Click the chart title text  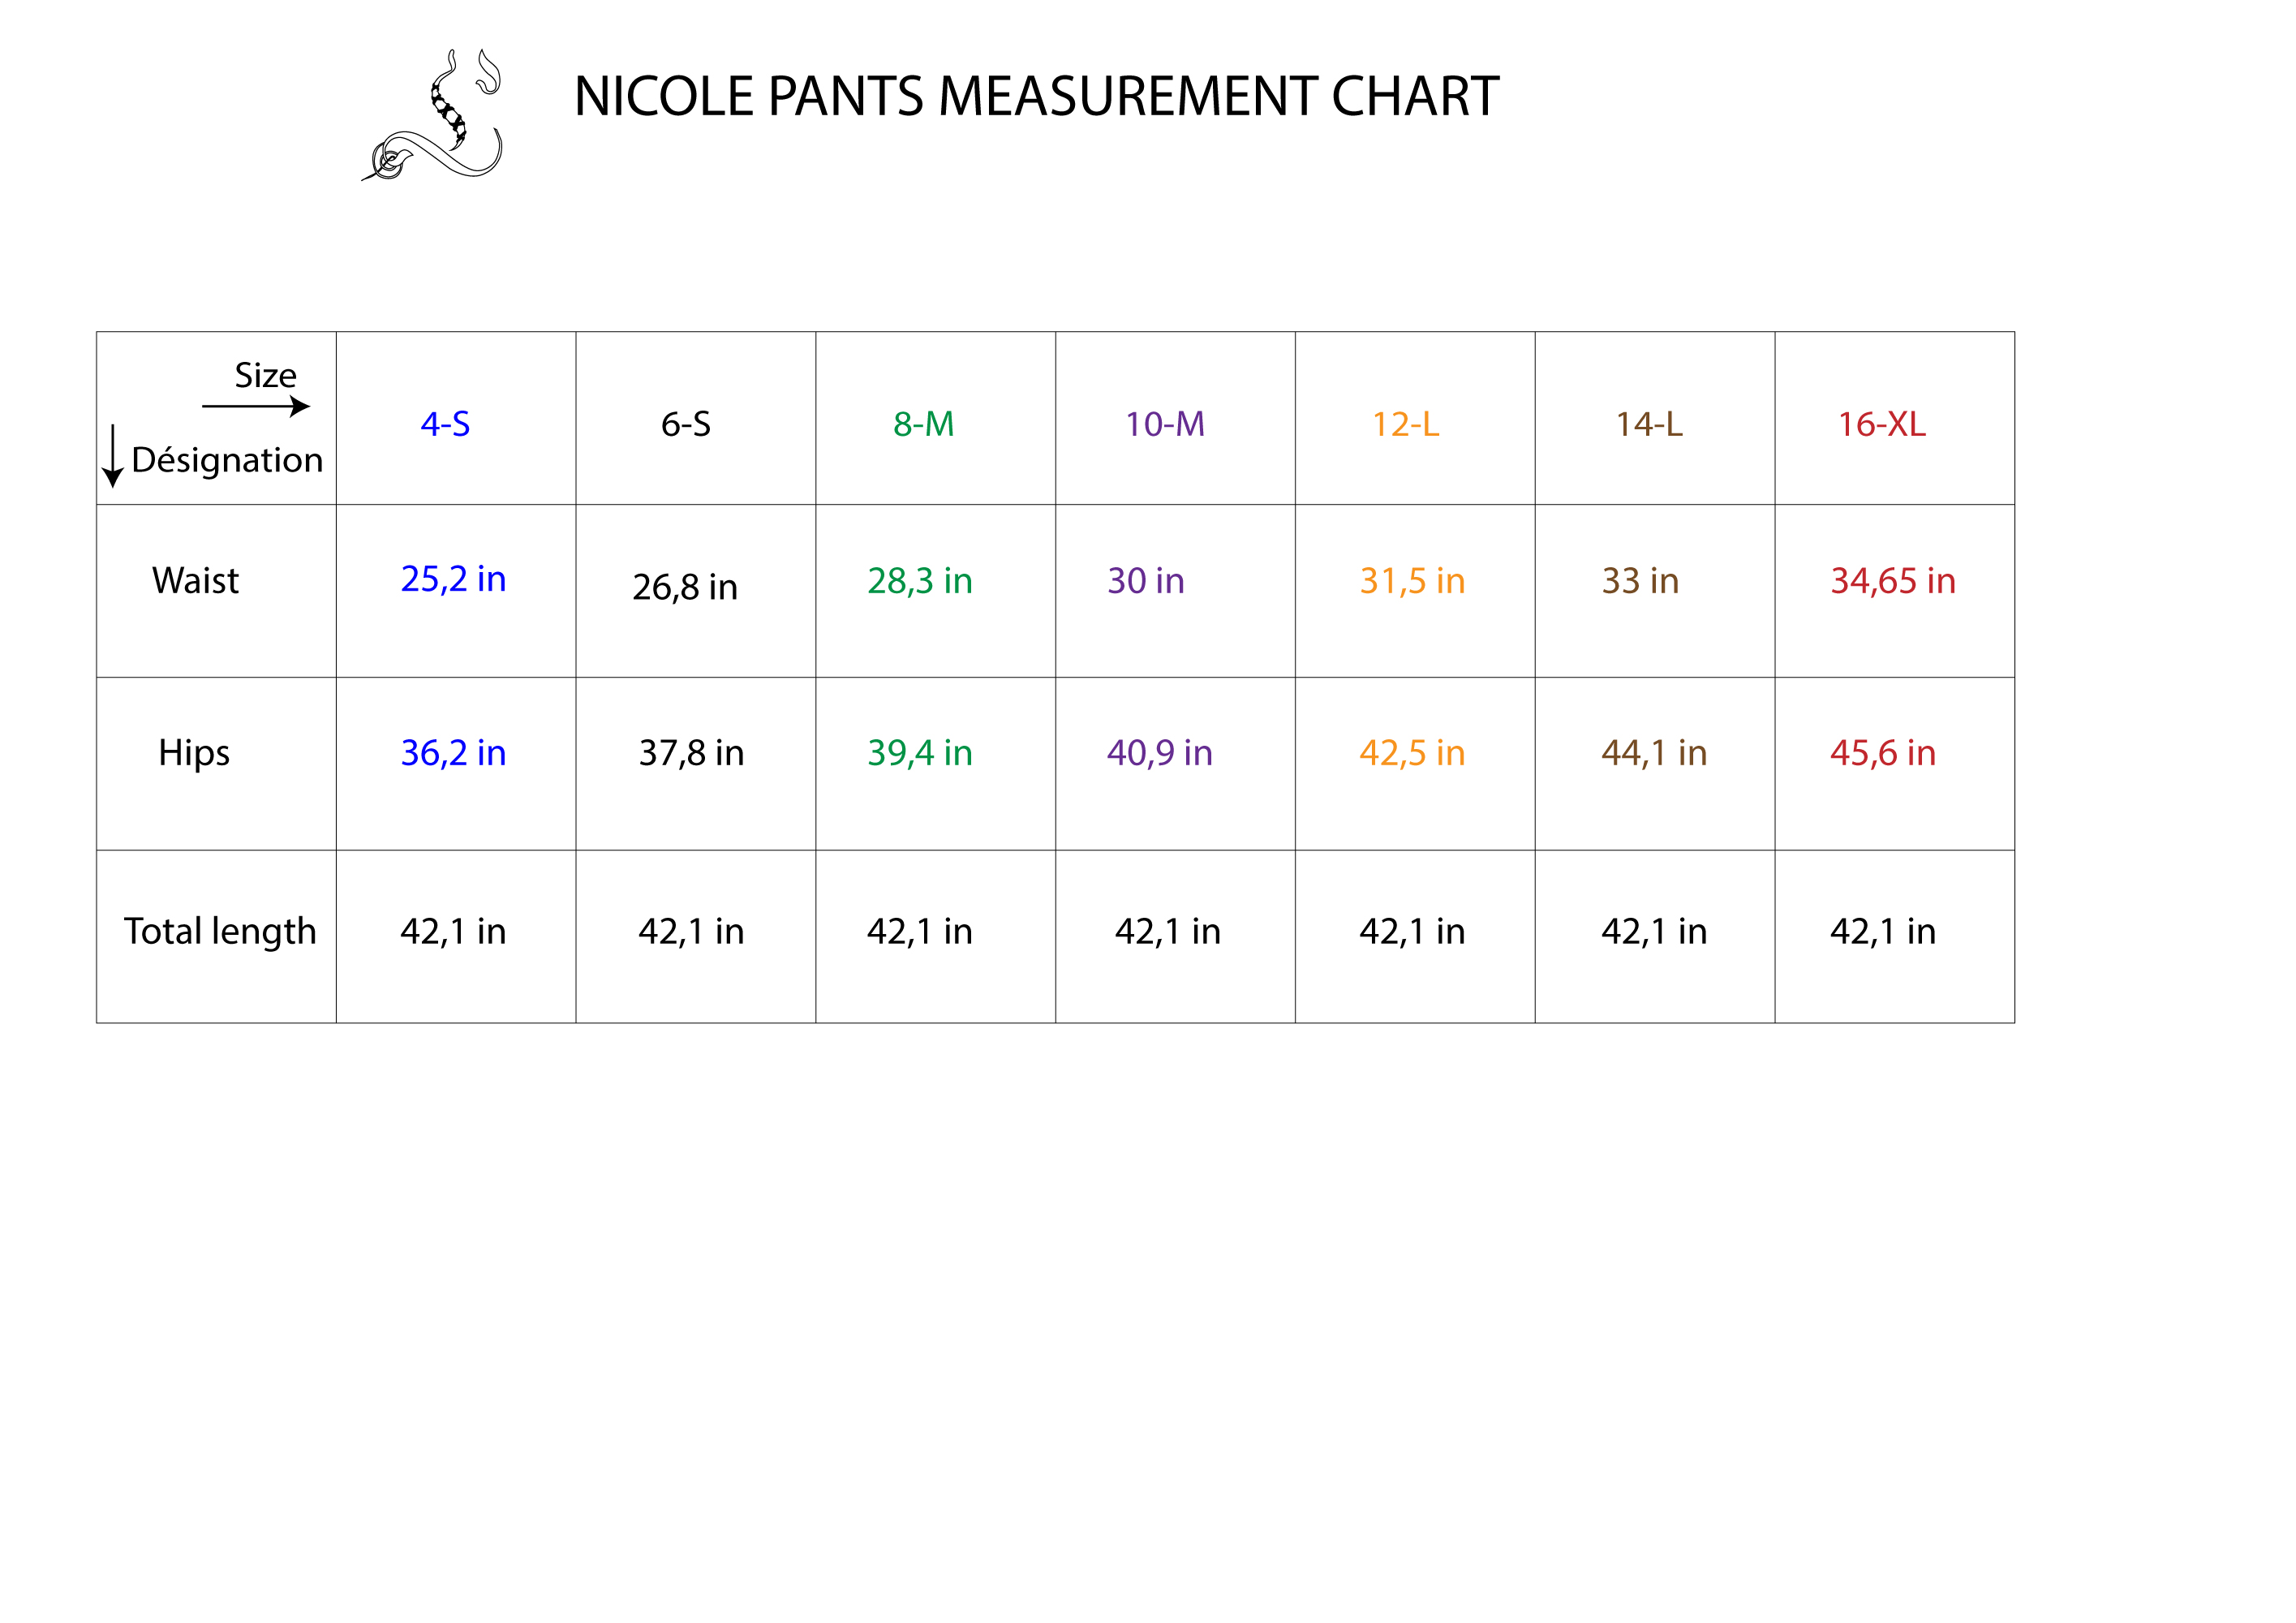tap(1036, 97)
